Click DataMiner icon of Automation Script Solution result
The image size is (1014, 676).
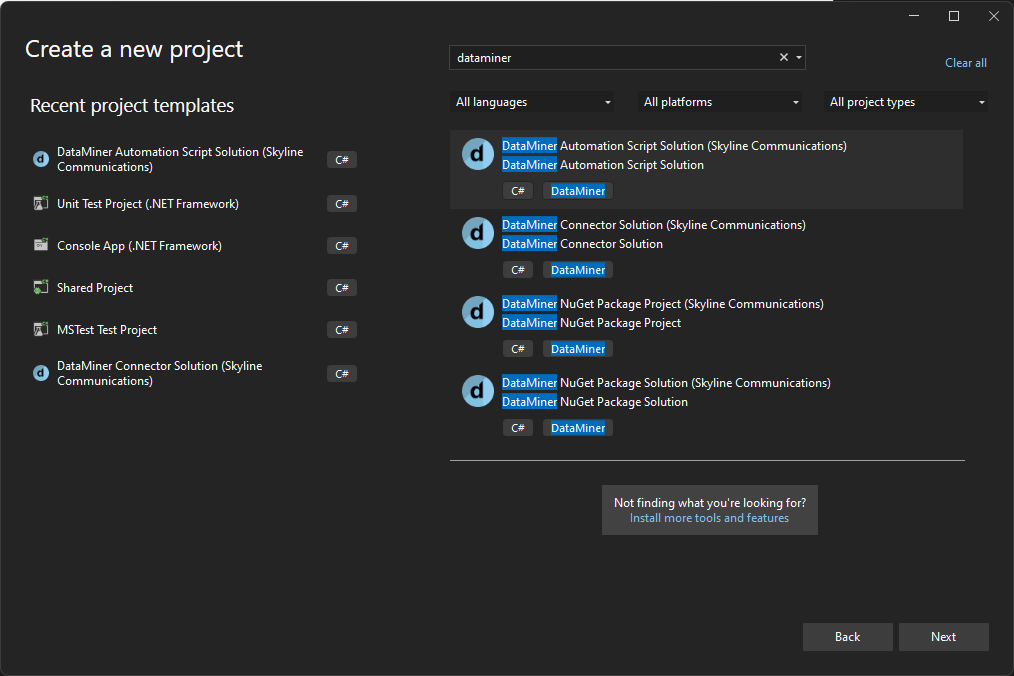(x=478, y=154)
